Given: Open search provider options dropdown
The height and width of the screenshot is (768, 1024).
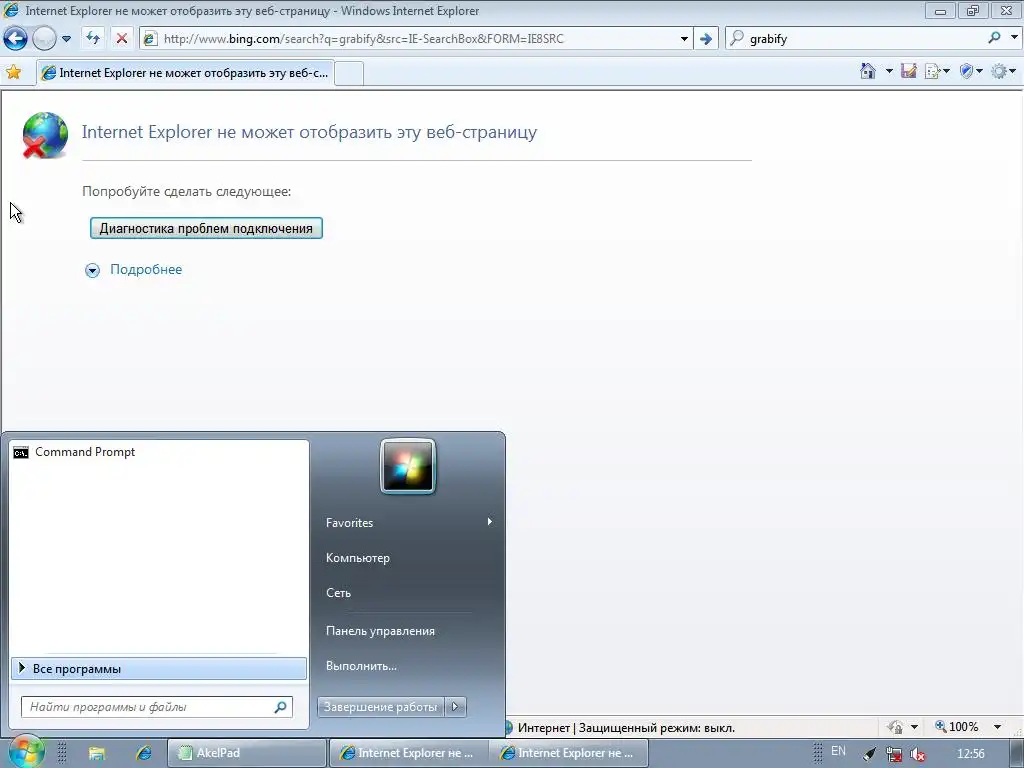Looking at the screenshot, I should tap(1014, 38).
